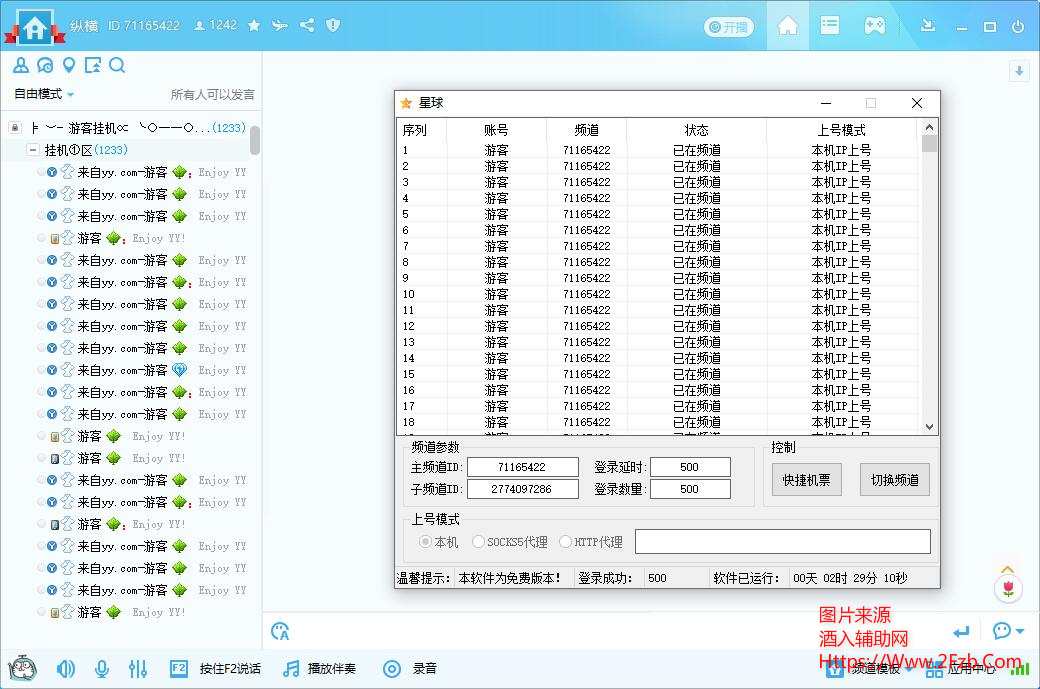Click the 切换频道 button
This screenshot has height=689, width=1040.
pos(895,479)
